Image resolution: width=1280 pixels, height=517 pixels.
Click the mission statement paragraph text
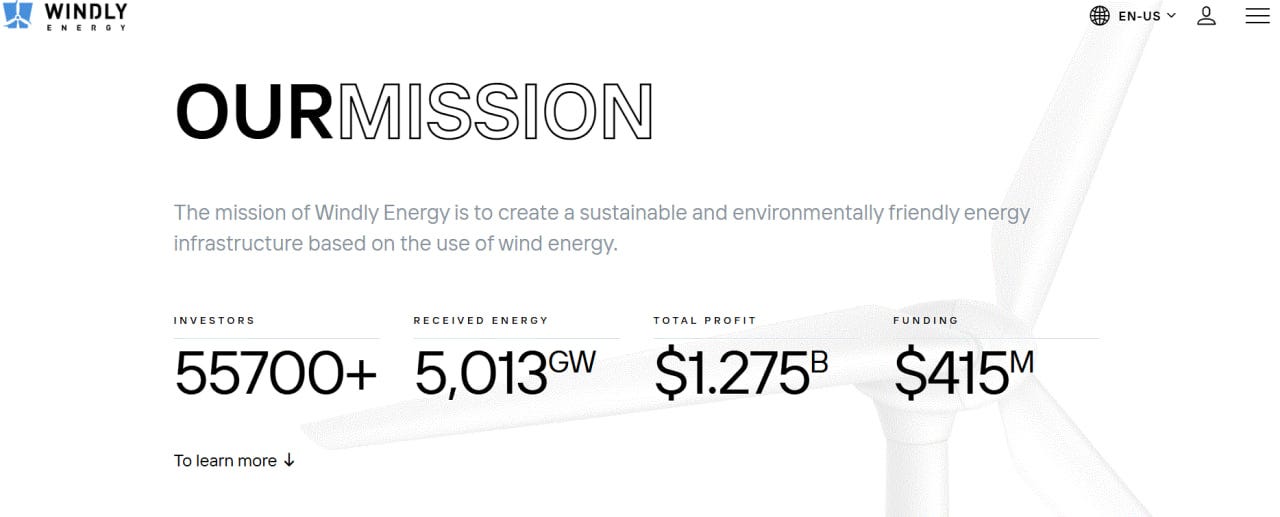(602, 228)
